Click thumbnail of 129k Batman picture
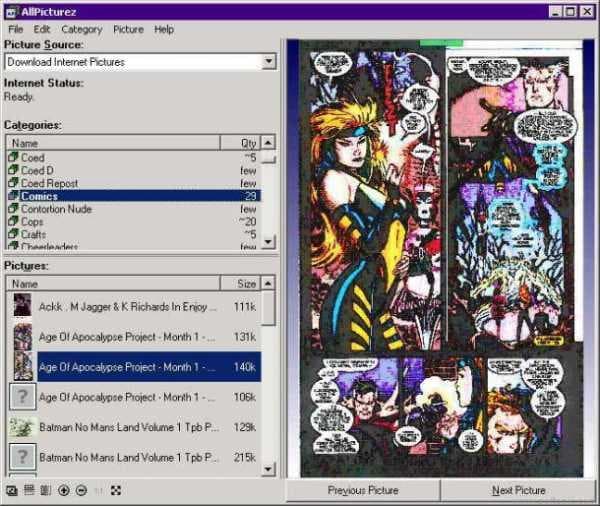The width and height of the screenshot is (600, 506). pos(23,427)
